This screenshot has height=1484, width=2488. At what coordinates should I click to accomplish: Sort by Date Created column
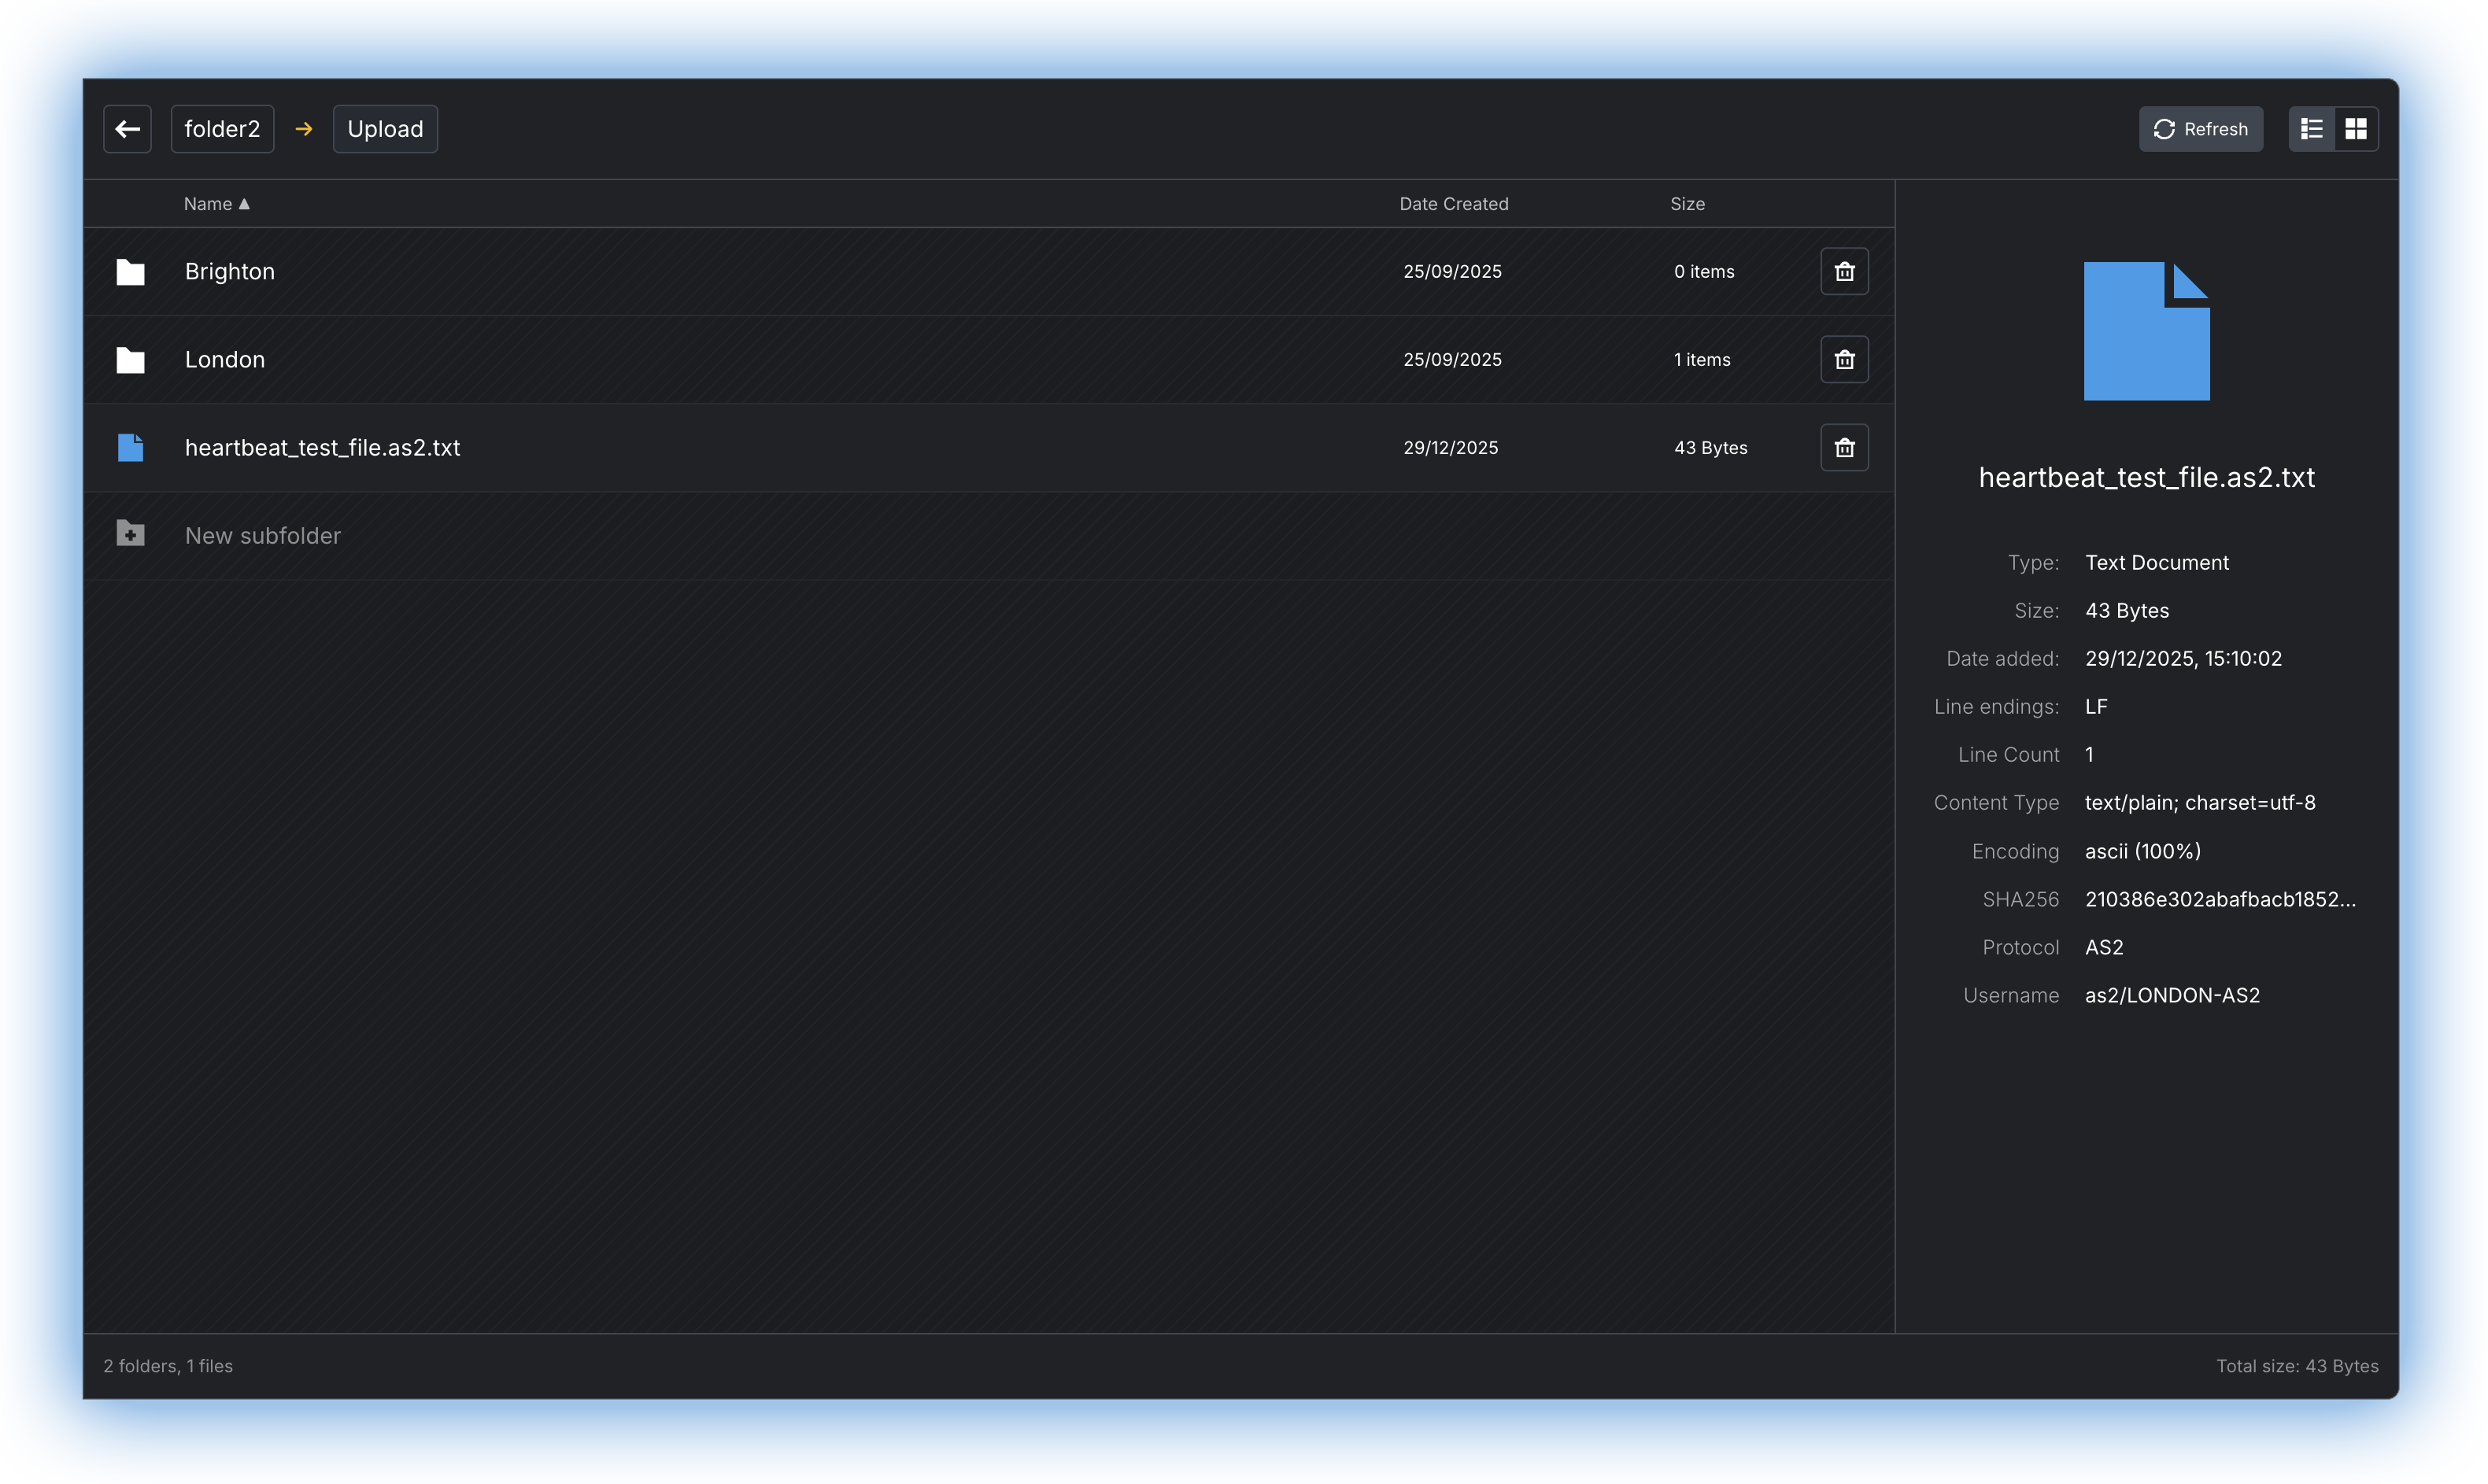point(1453,204)
